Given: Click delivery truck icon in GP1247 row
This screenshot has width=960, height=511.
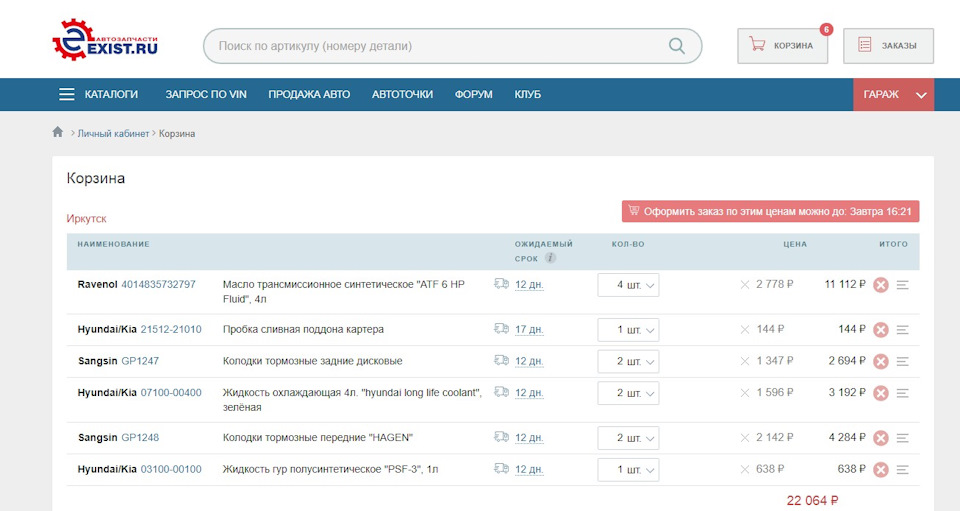Looking at the screenshot, I should click(x=501, y=360).
